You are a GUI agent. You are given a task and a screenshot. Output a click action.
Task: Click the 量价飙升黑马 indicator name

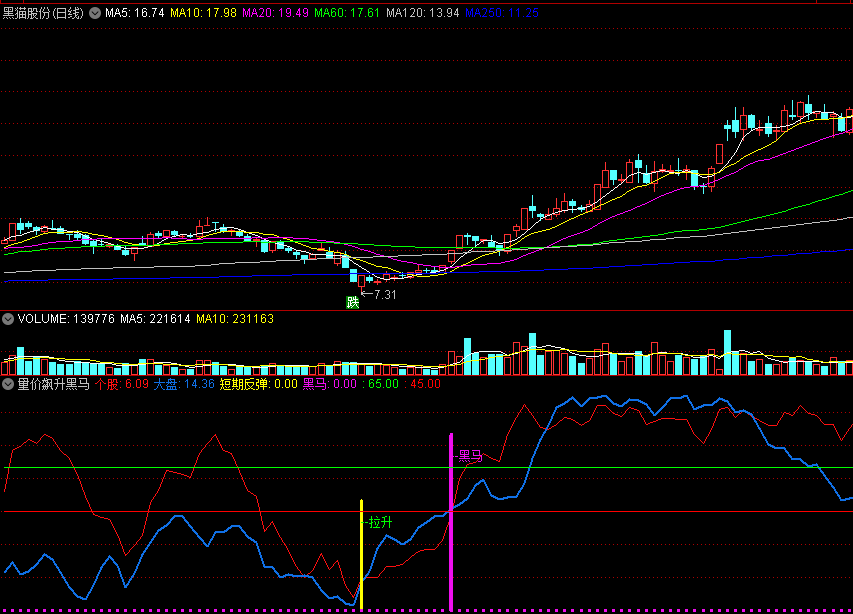pos(53,384)
